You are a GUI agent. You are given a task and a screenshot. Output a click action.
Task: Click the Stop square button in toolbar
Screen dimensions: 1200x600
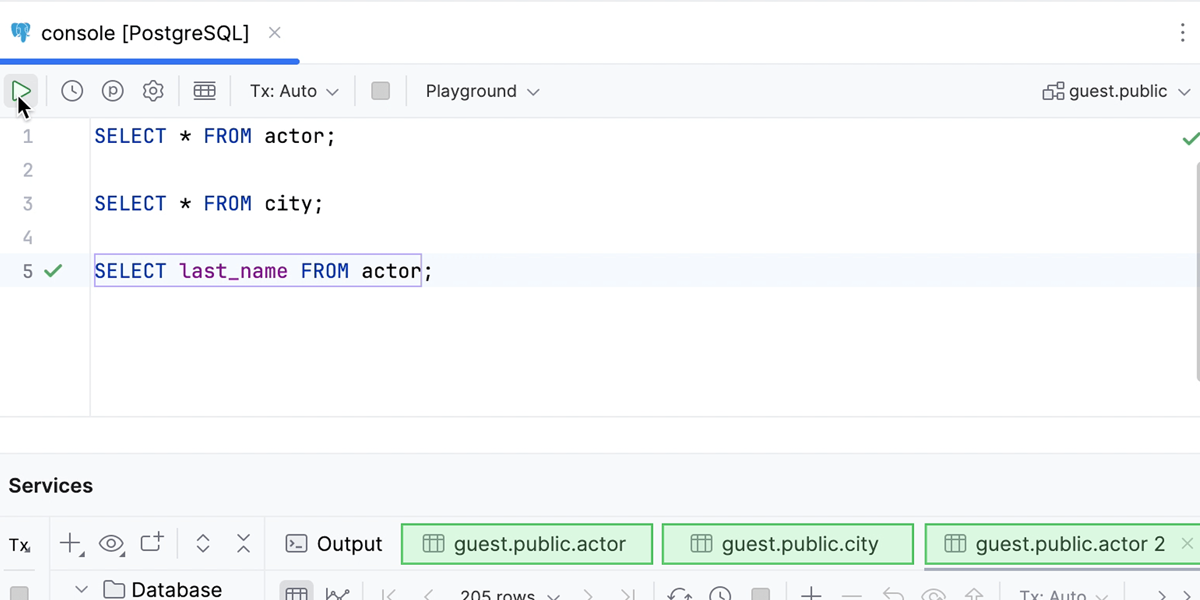click(x=380, y=91)
